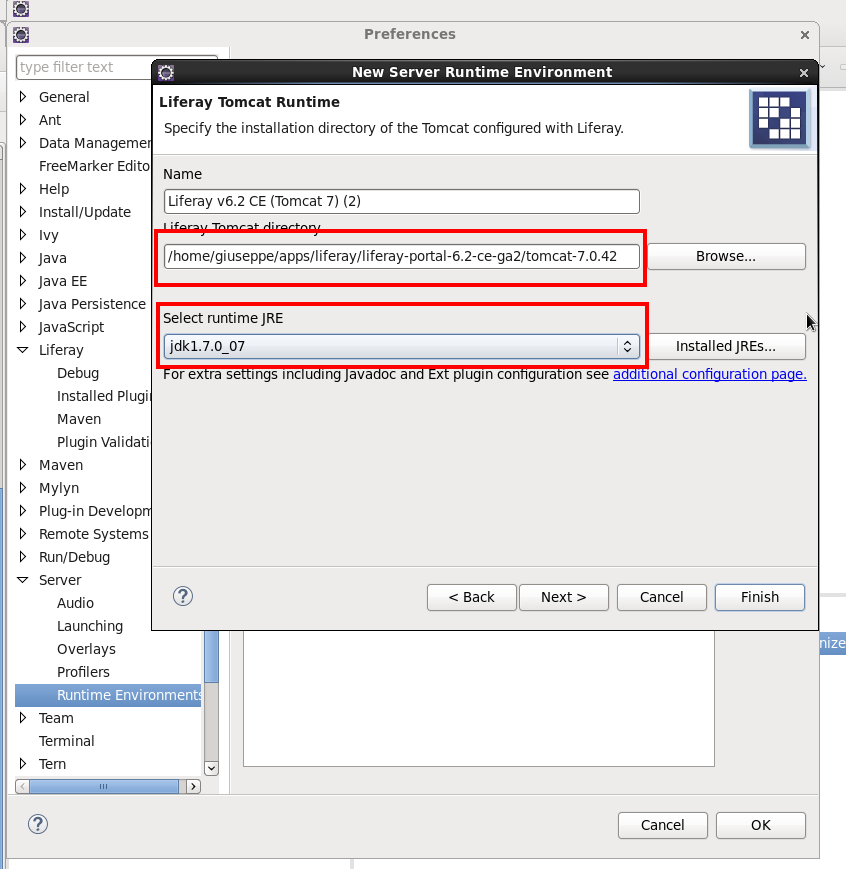846x869 pixels.
Task: Select JavaScript in preferences tree
Action: (72, 327)
